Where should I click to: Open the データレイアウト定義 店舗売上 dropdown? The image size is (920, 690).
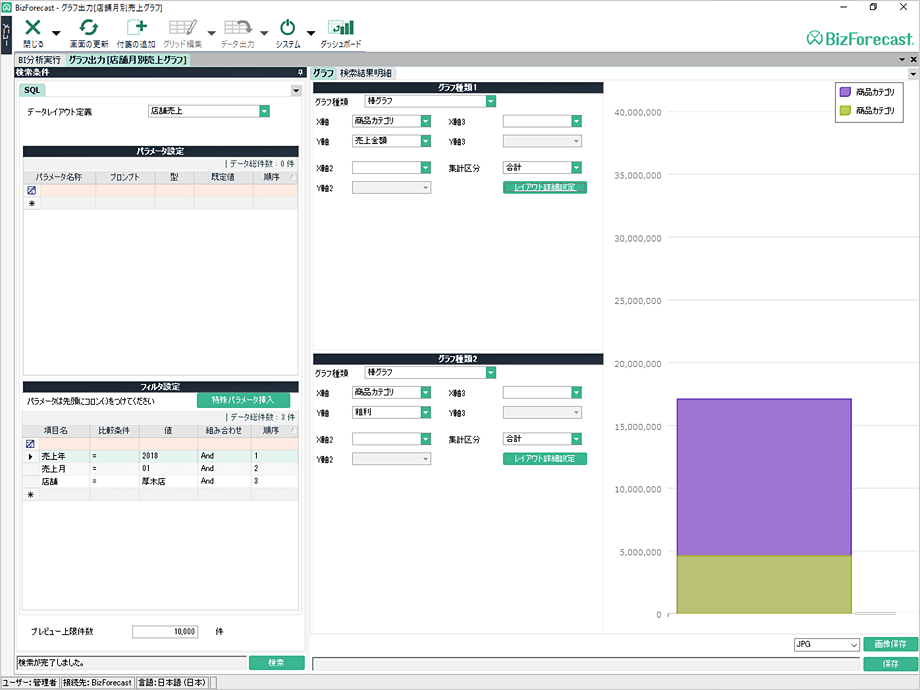(265, 111)
